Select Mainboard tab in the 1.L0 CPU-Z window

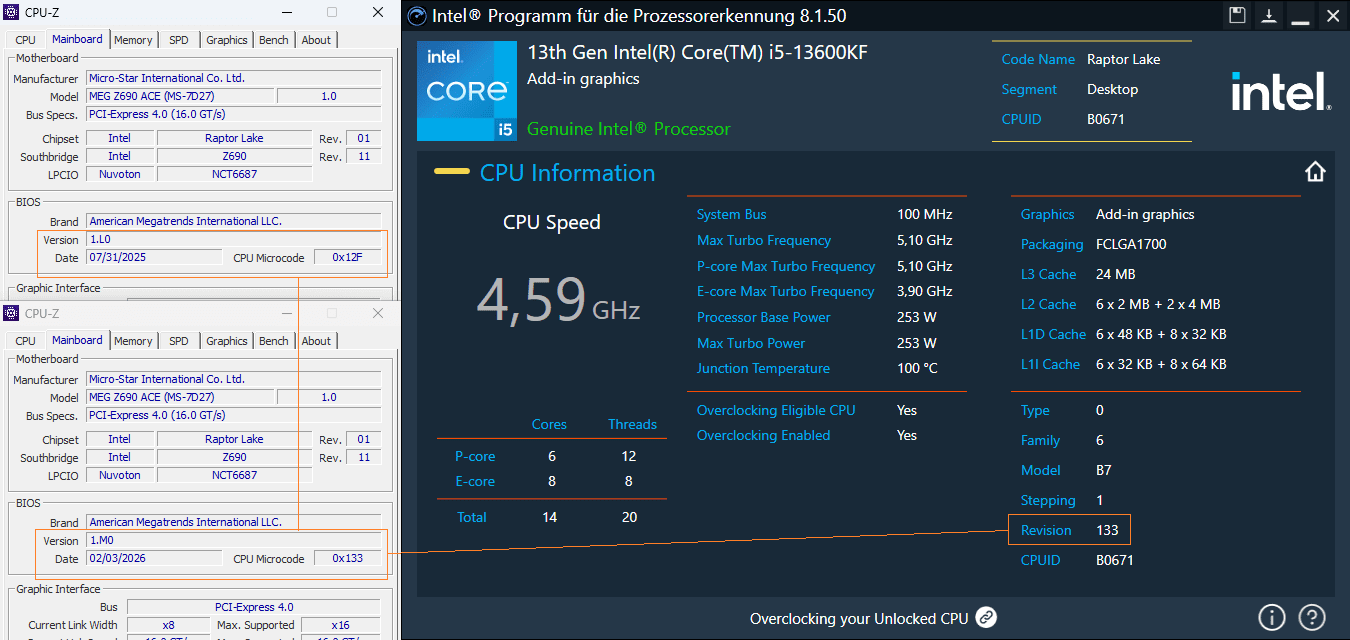(77, 39)
